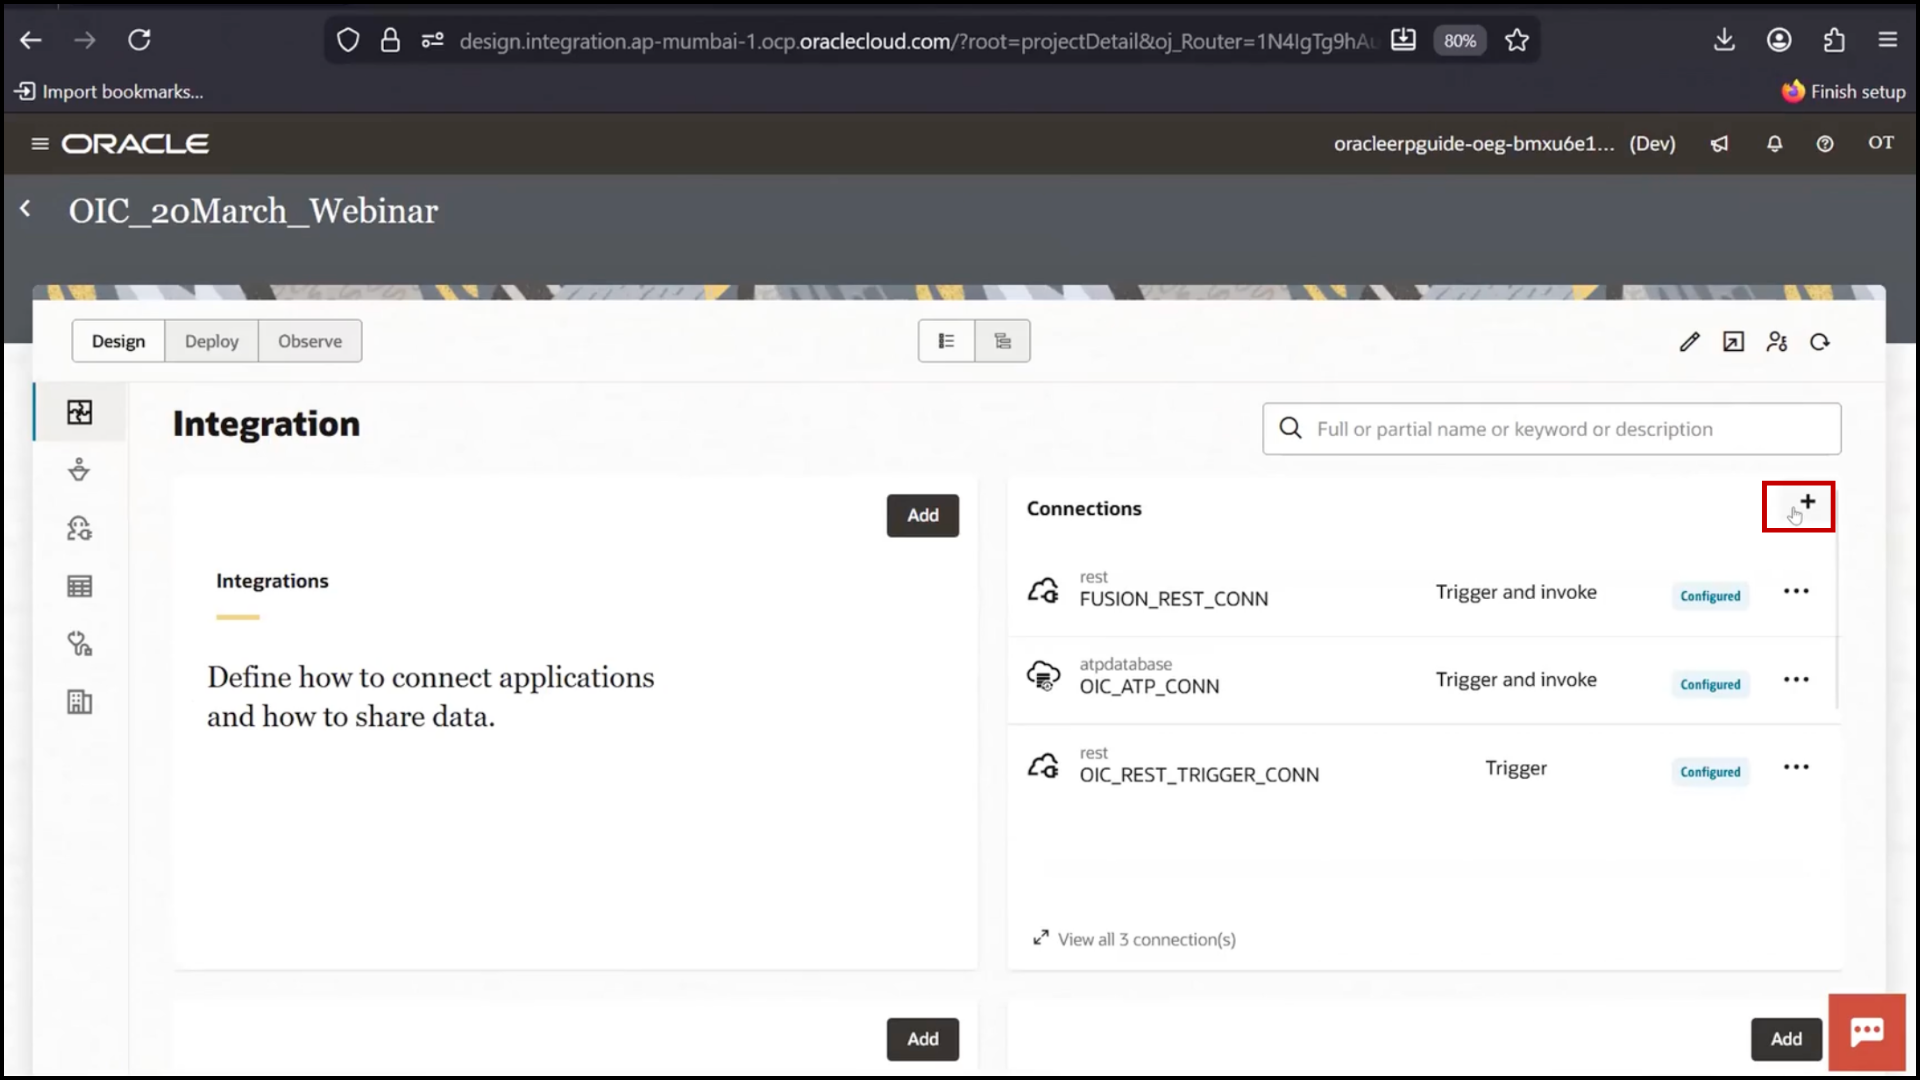Open the second sidebar section icon
The height and width of the screenshot is (1080, 1920).
coord(79,469)
